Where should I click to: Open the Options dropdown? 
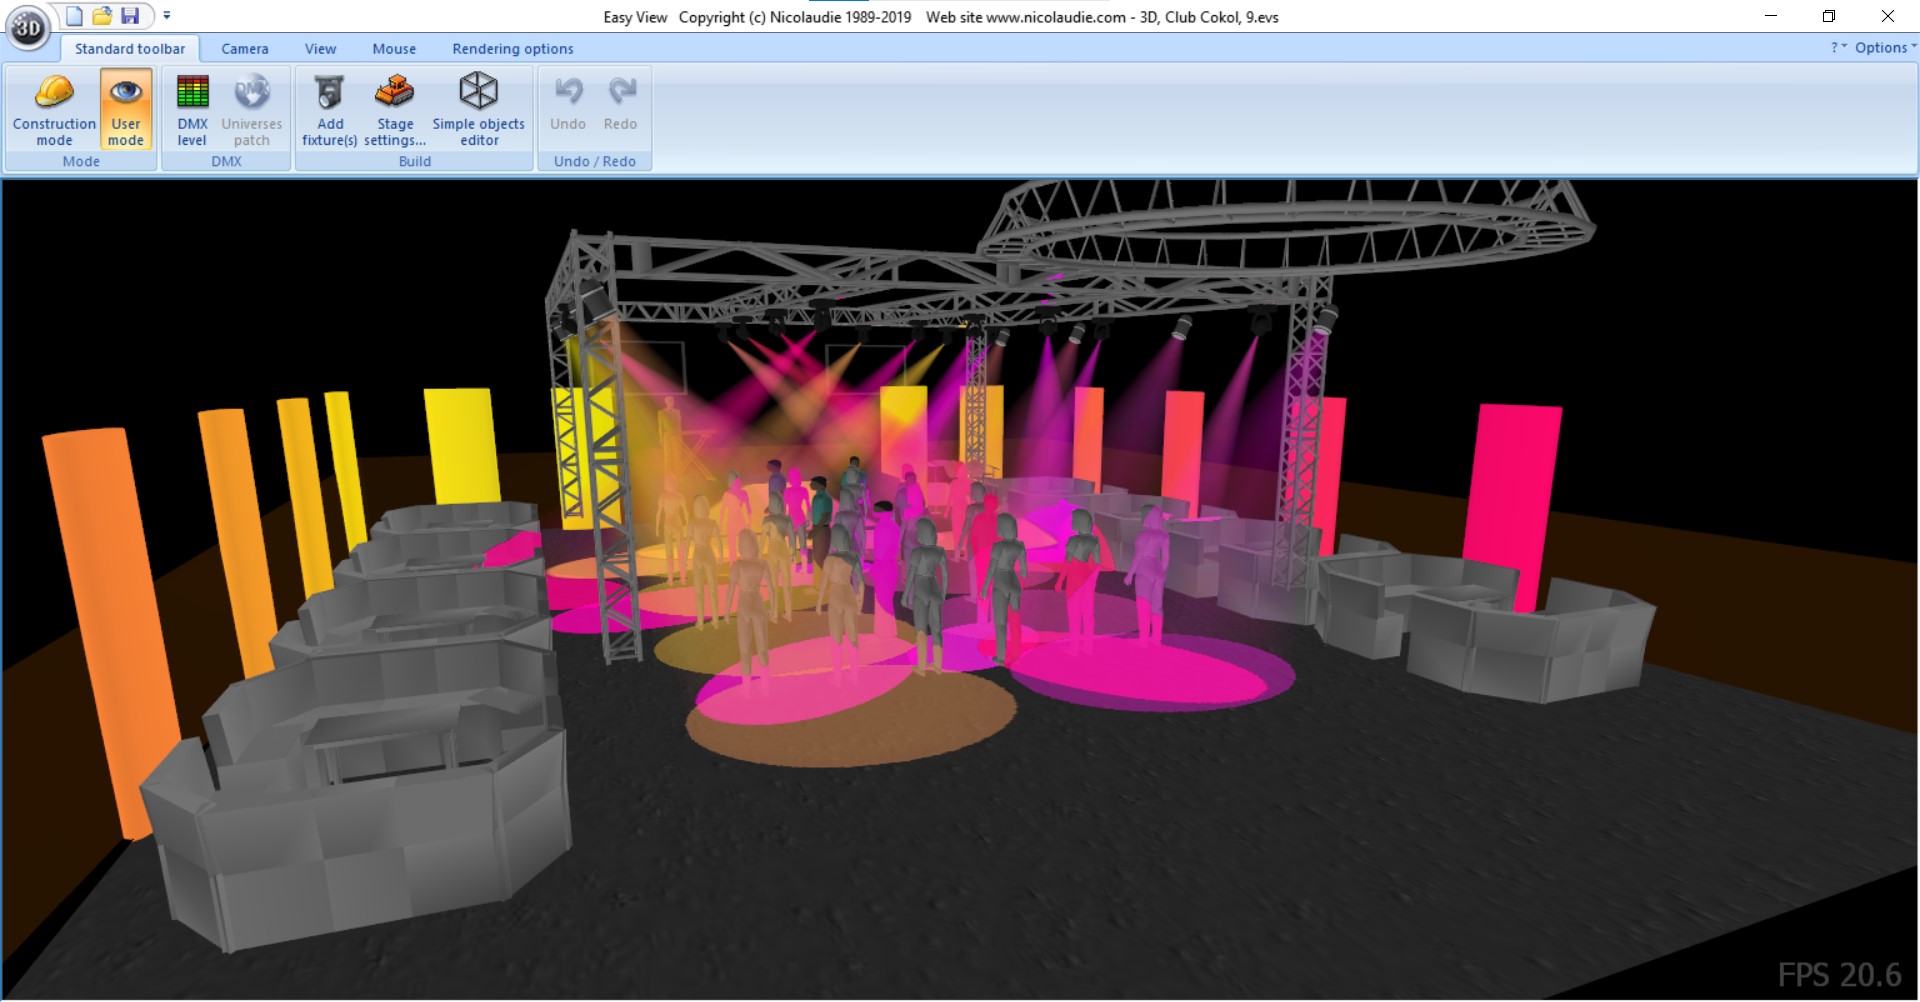[1885, 48]
